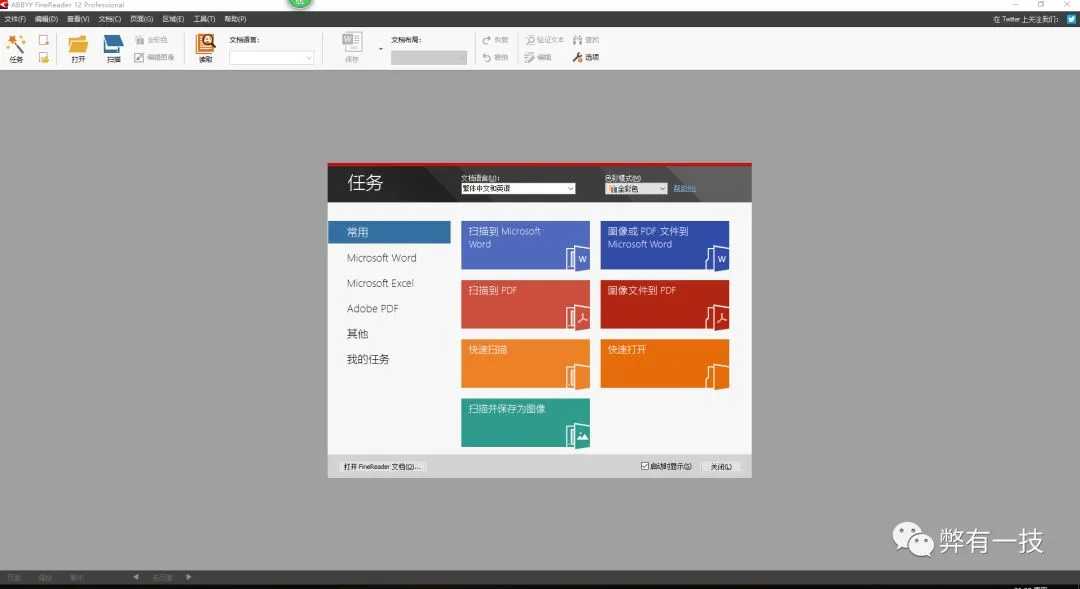This screenshot has height=589, width=1080.
Task: Open the 编辑(D) menu
Action: [46, 19]
